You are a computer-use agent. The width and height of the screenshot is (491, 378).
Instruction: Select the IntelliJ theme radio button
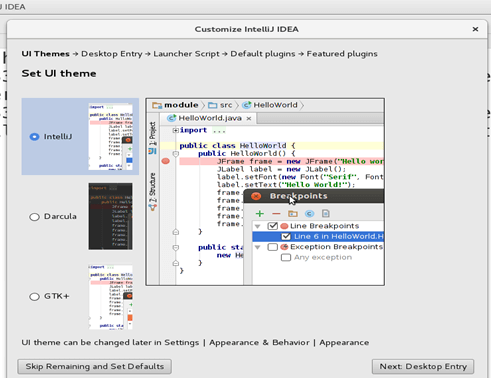point(34,137)
